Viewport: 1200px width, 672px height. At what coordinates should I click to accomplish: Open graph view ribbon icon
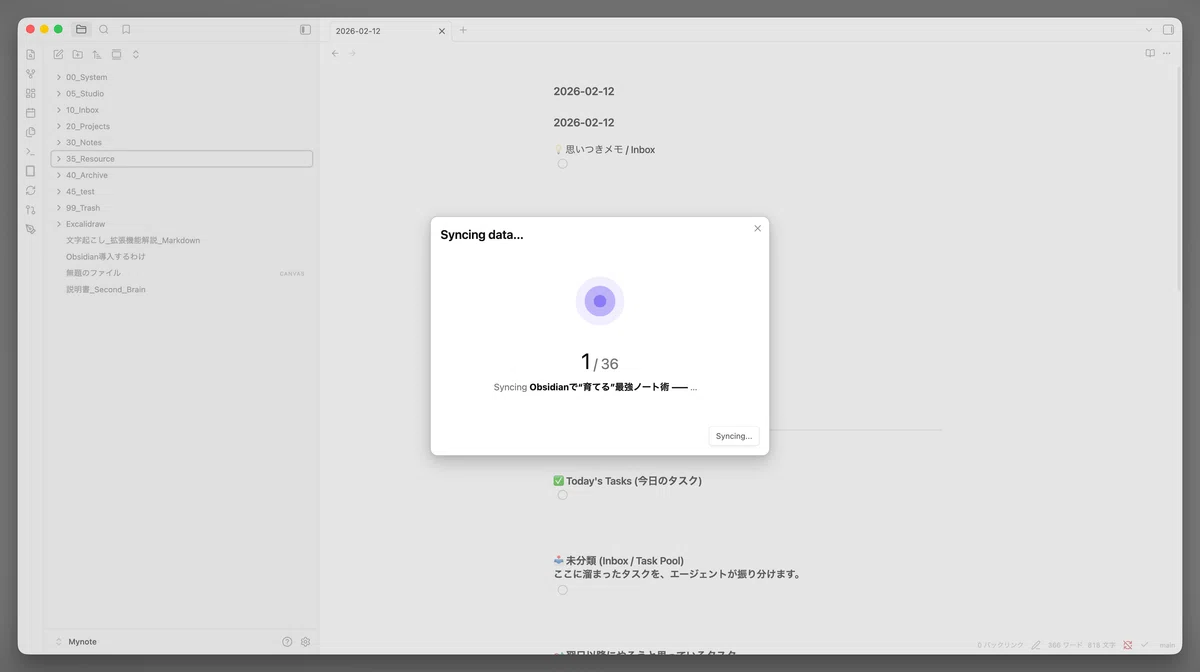pyautogui.click(x=31, y=73)
